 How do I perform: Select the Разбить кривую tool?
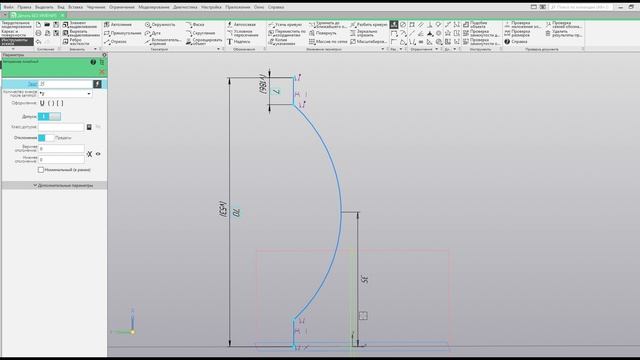click(x=368, y=25)
